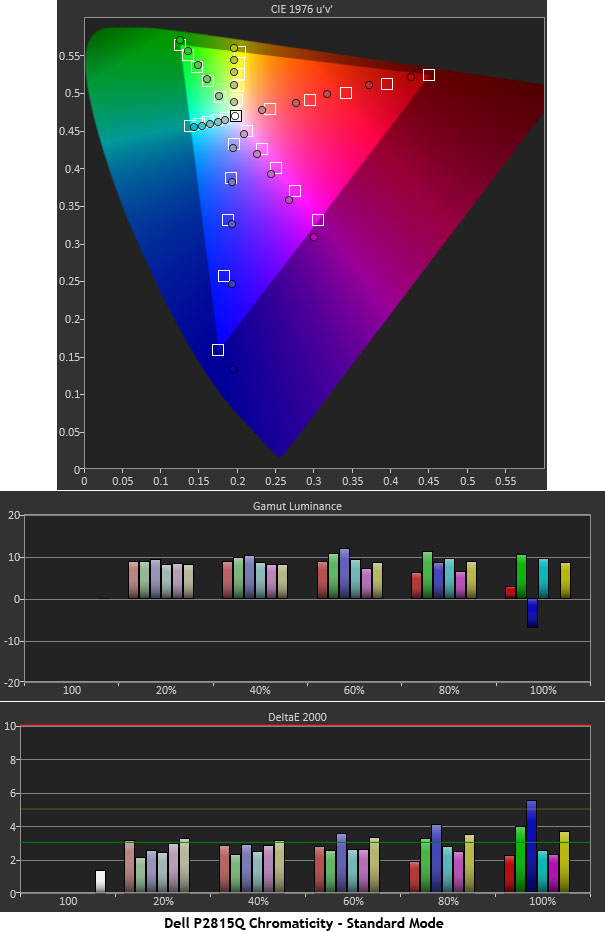Click the red 100% bar in DeltaE 2000
This screenshot has height=932, width=605.
pyautogui.click(x=509, y=874)
